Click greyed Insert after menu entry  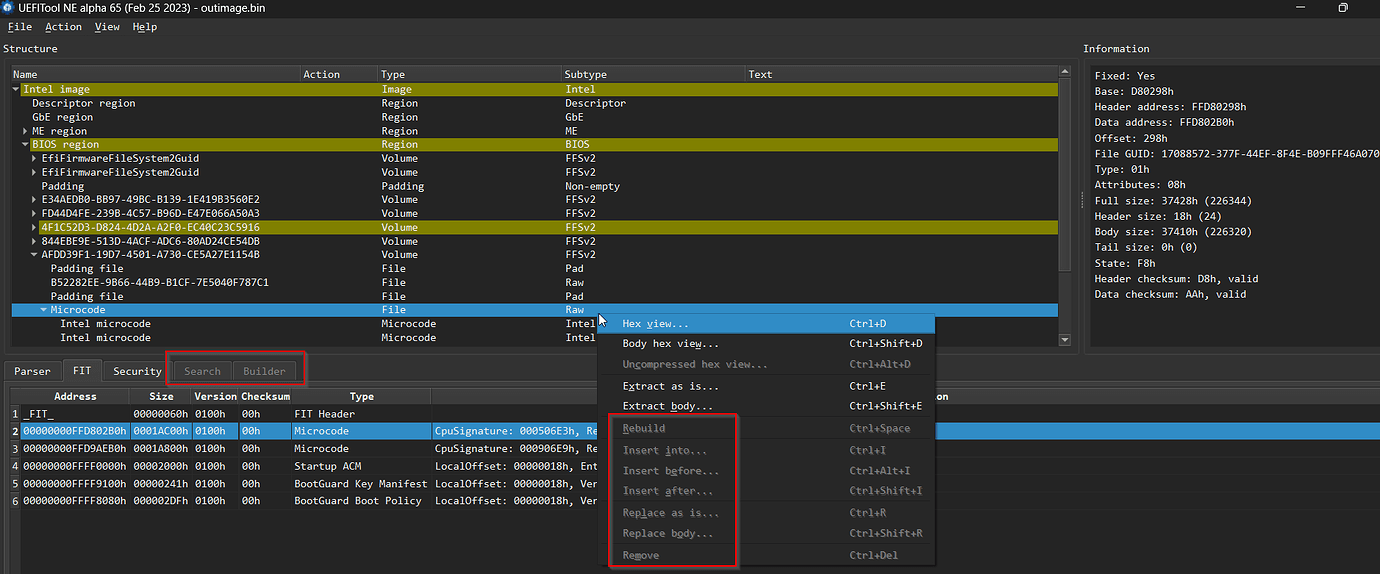pos(766,490)
